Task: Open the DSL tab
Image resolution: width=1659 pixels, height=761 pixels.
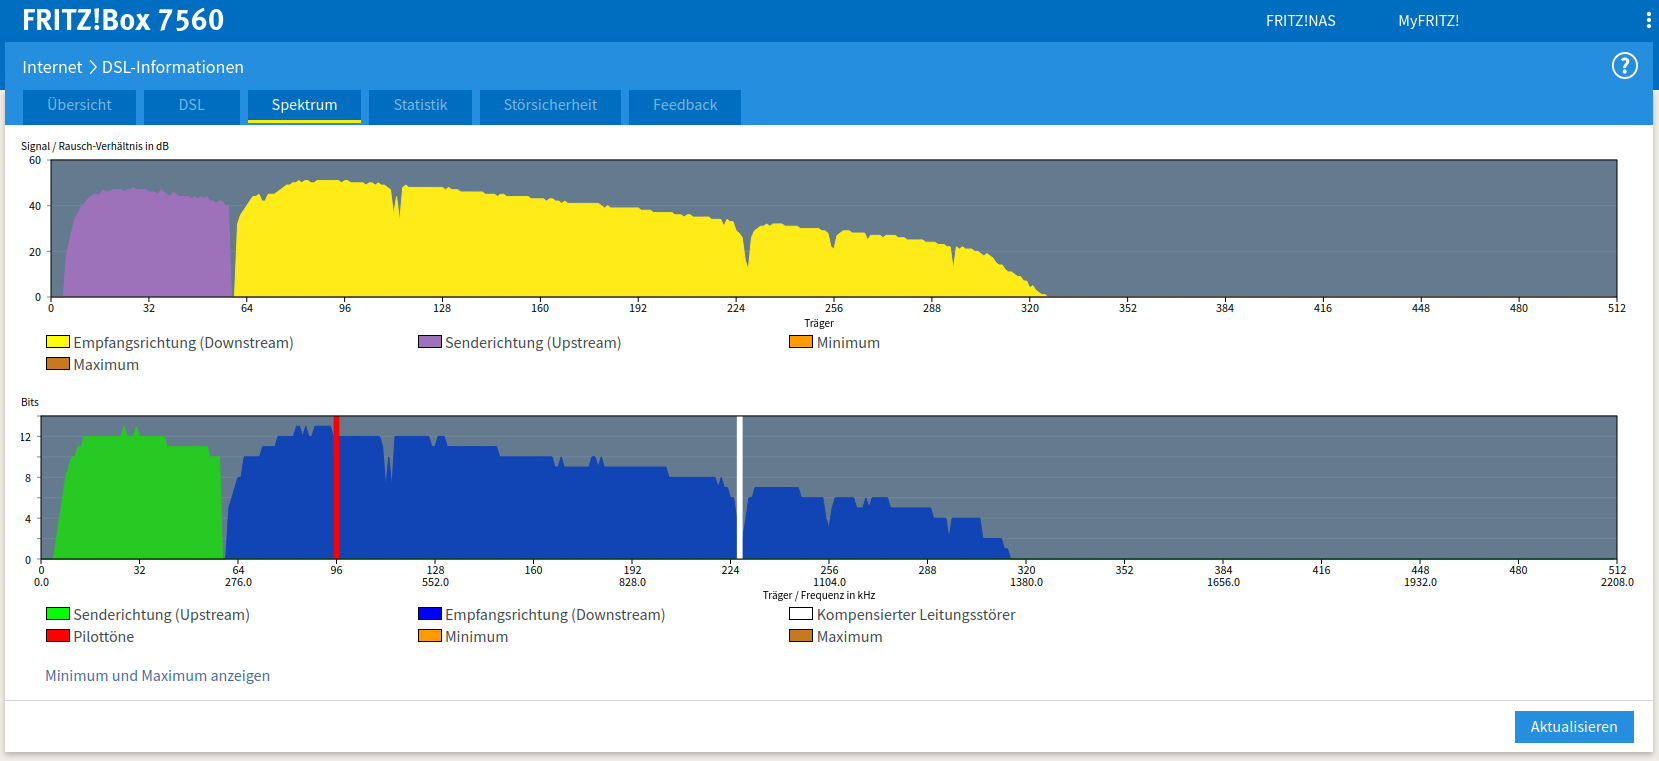Action: click(x=191, y=105)
